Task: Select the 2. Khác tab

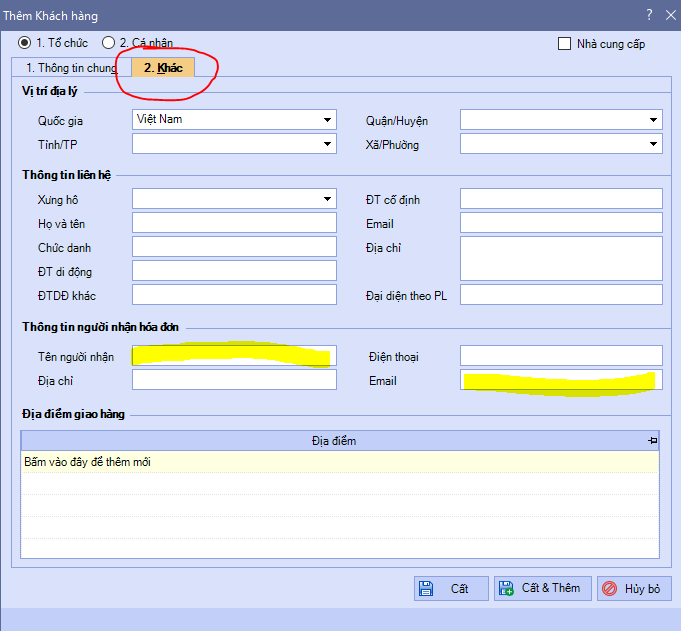Action: click(163, 68)
